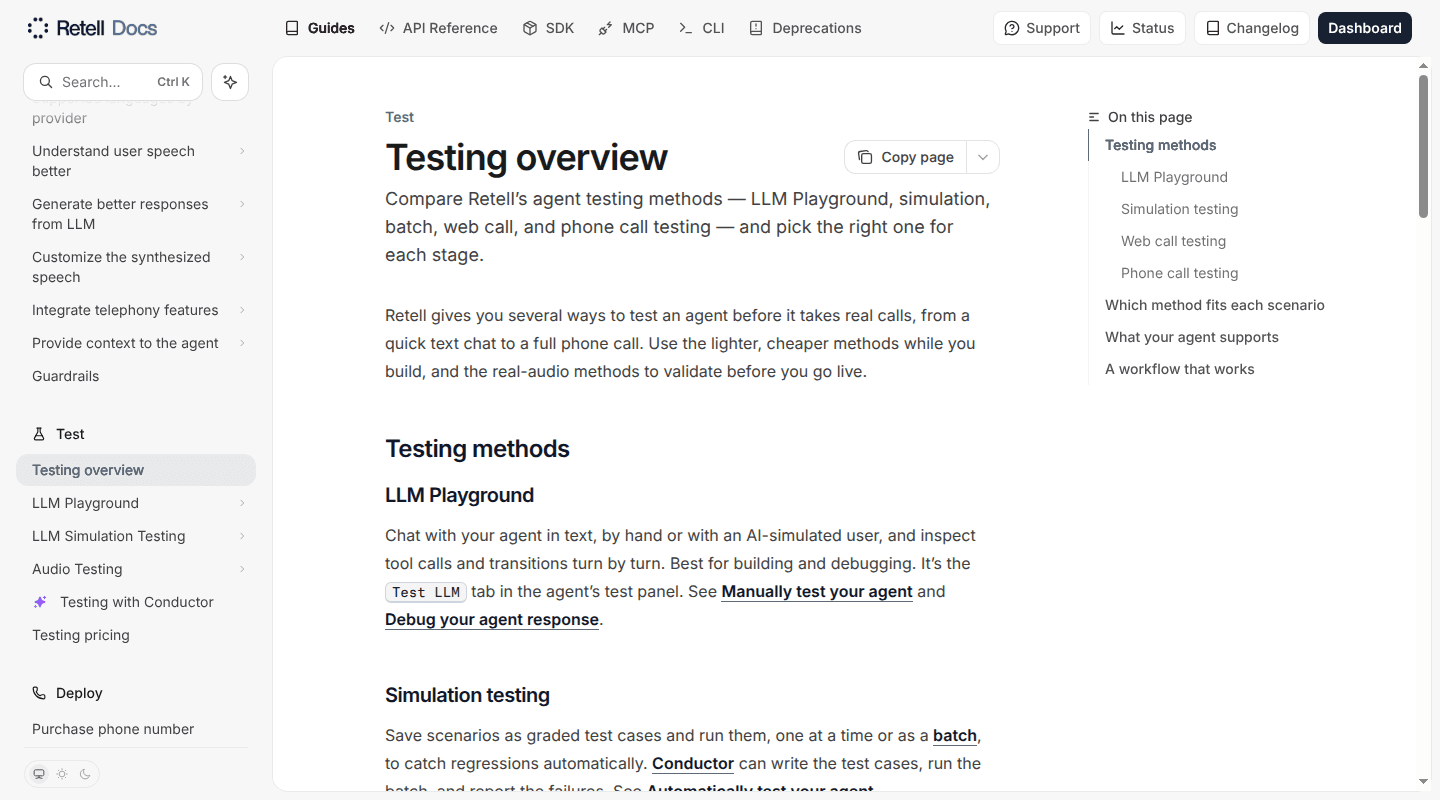Click the Deprecations icon
This screenshot has width=1440, height=800.
[756, 28]
